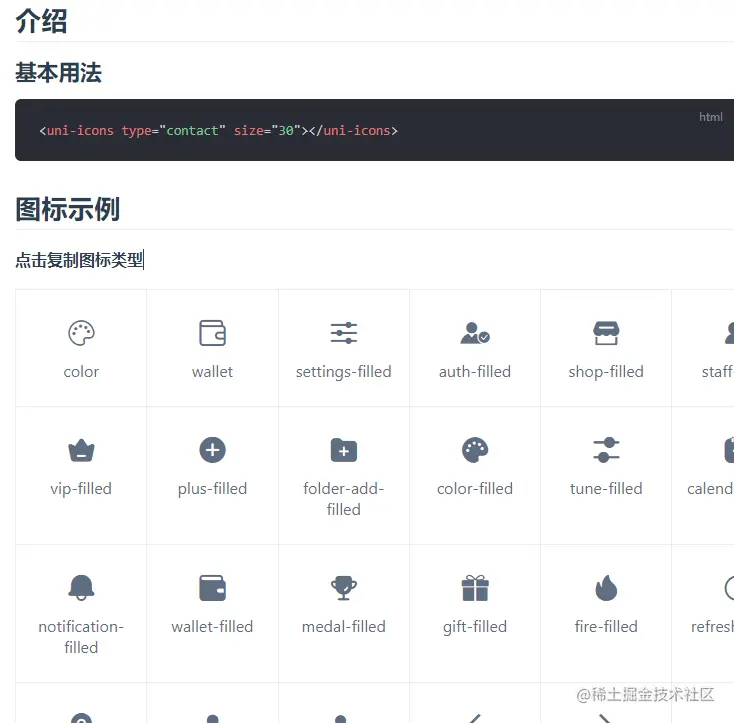The width and height of the screenshot is (734, 723).
Task: Click the 'settings-filled' label
Action: click(344, 372)
